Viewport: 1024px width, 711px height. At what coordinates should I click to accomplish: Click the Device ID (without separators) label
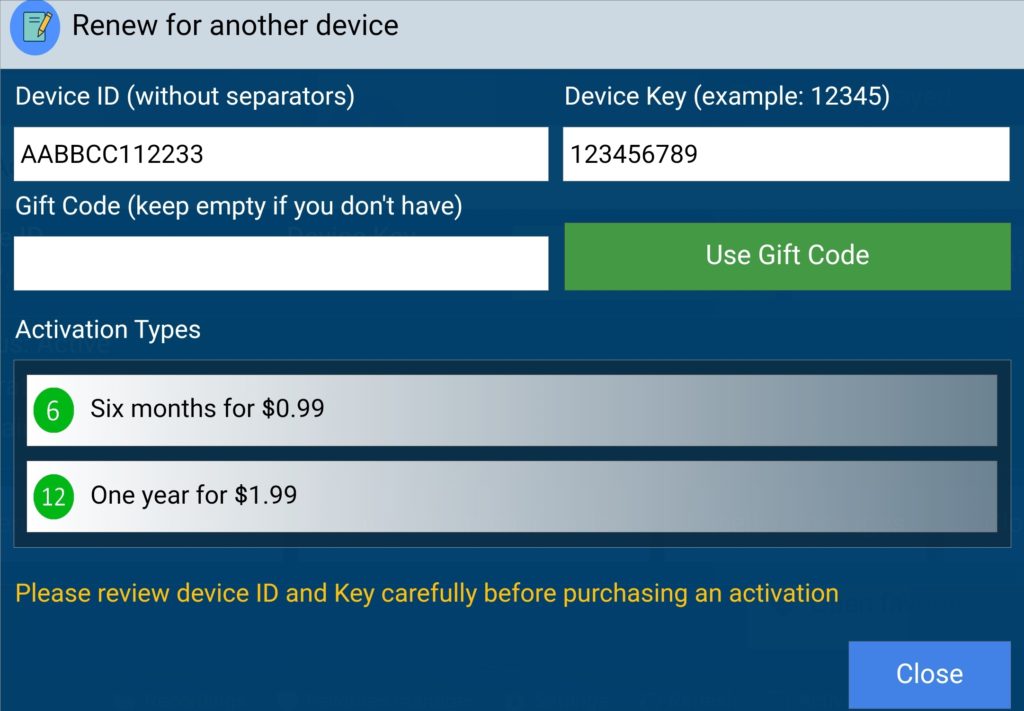point(185,97)
